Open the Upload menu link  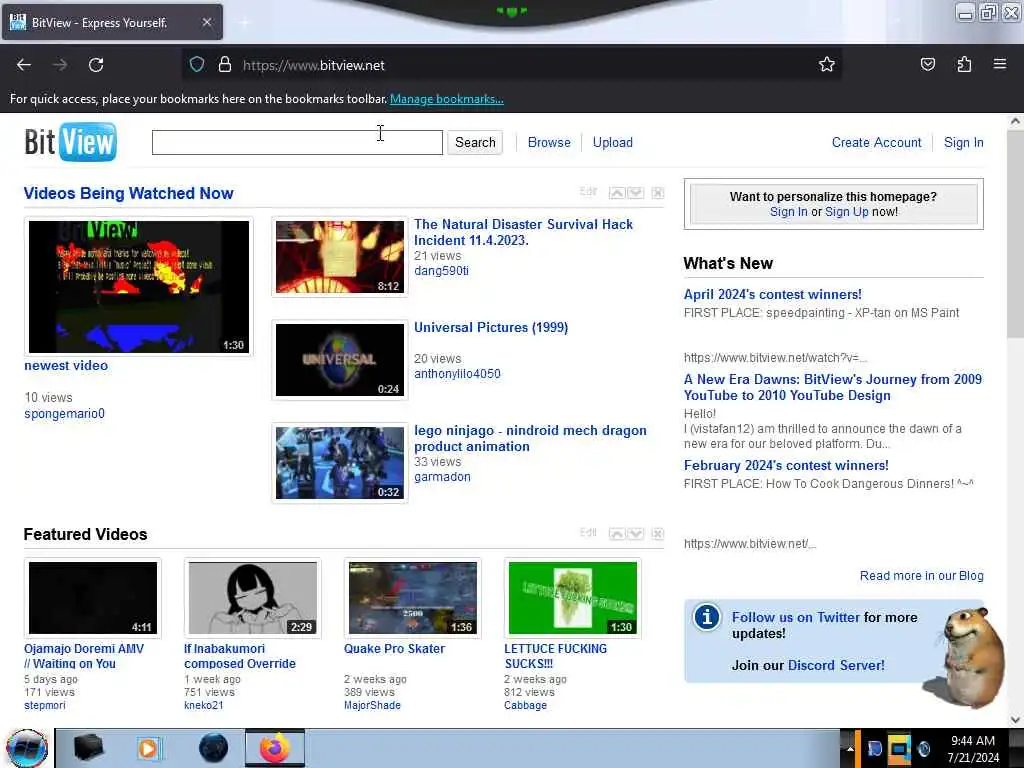pyautogui.click(x=613, y=142)
